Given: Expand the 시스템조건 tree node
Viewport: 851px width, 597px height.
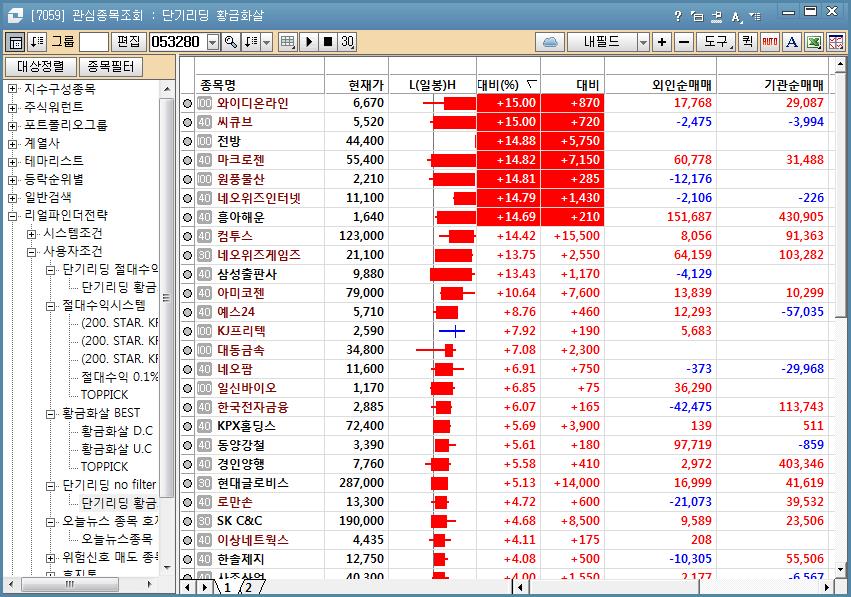Looking at the screenshot, I should [x=31, y=234].
